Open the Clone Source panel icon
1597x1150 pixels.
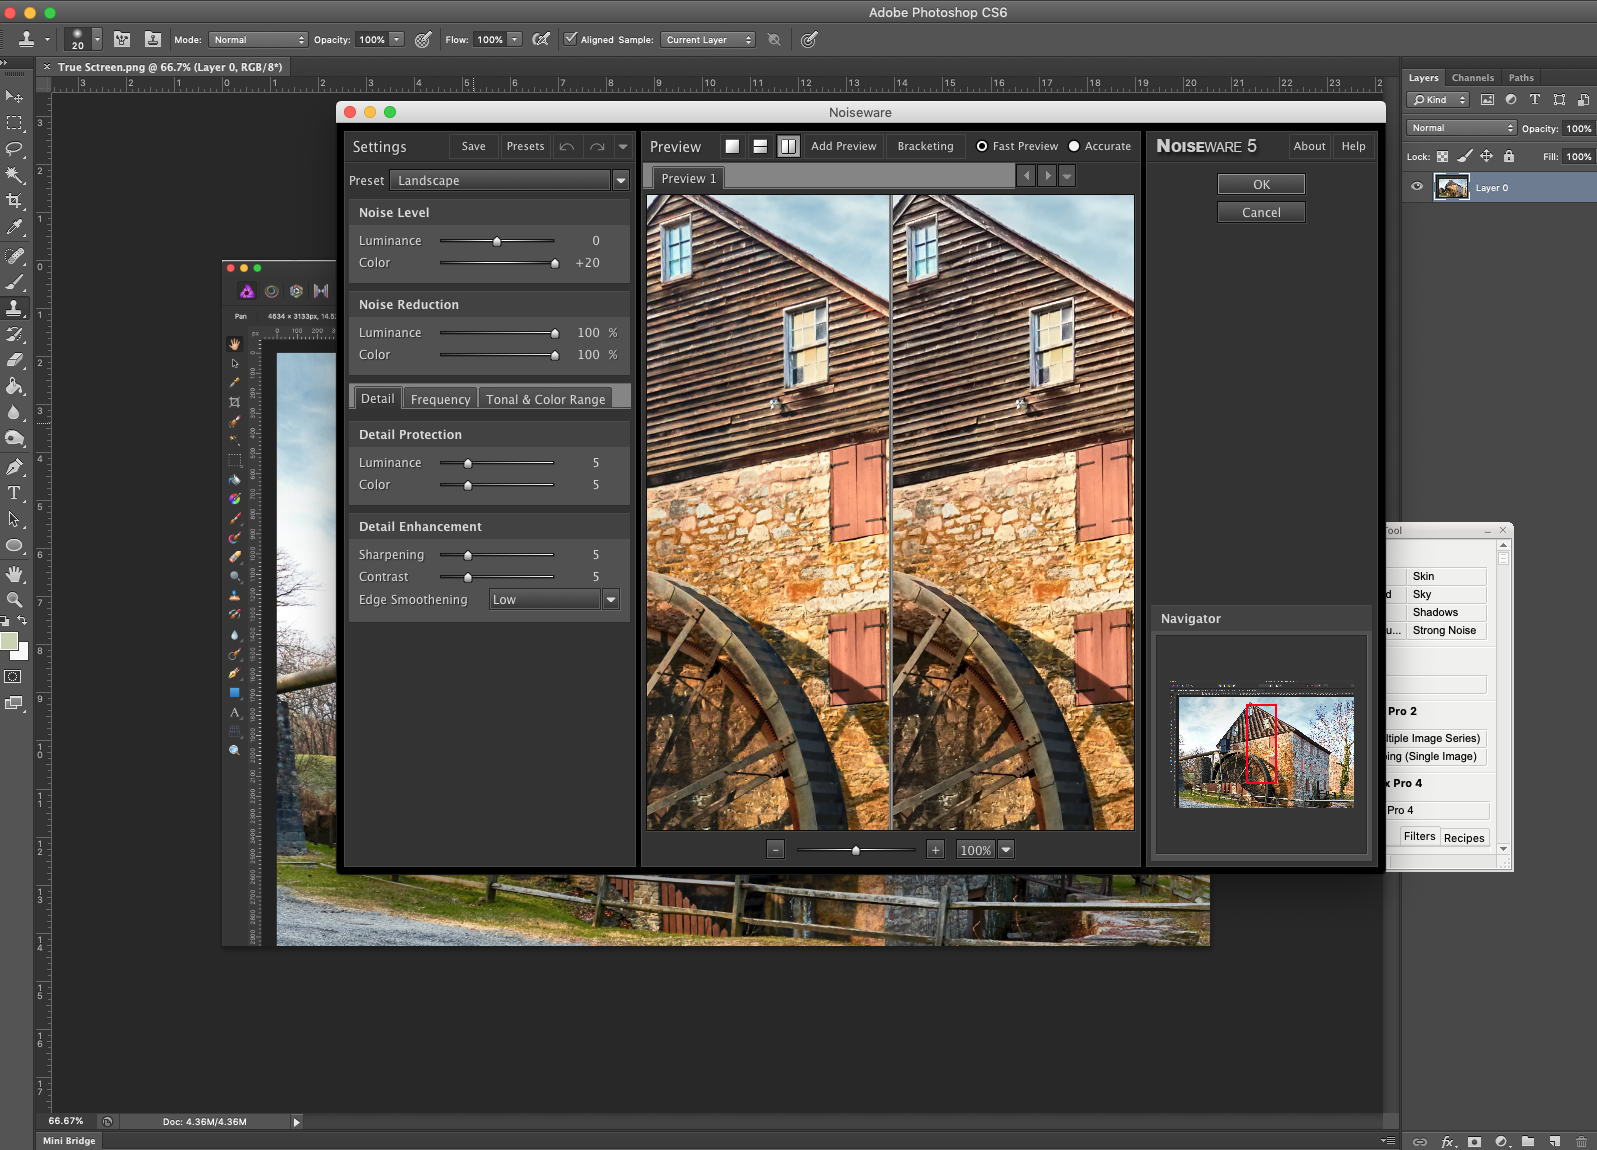pyautogui.click(x=152, y=40)
